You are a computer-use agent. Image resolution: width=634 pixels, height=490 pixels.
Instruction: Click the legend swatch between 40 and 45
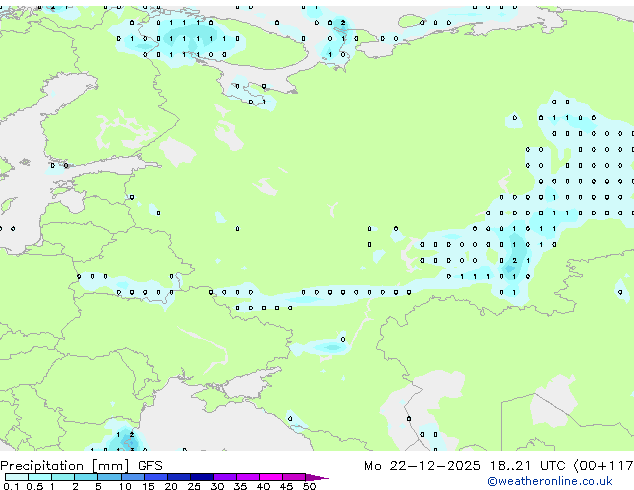271,477
